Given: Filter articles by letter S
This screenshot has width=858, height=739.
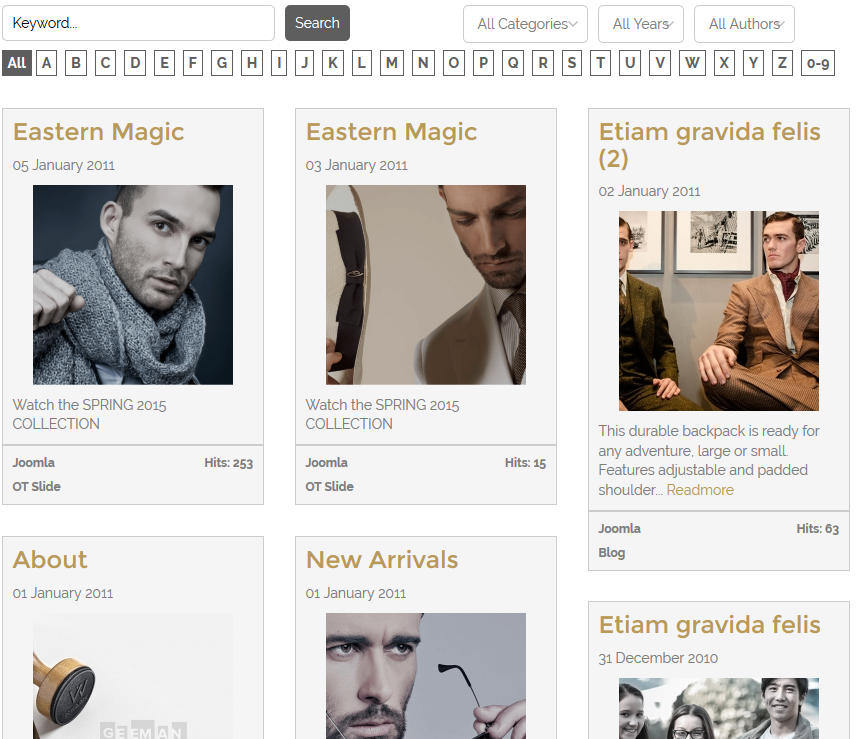Looking at the screenshot, I should pyautogui.click(x=572, y=63).
